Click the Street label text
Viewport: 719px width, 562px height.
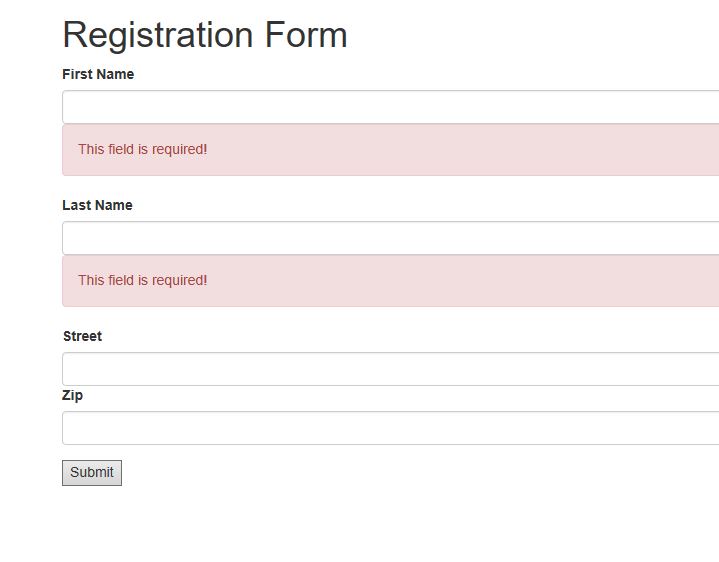pyautogui.click(x=82, y=336)
